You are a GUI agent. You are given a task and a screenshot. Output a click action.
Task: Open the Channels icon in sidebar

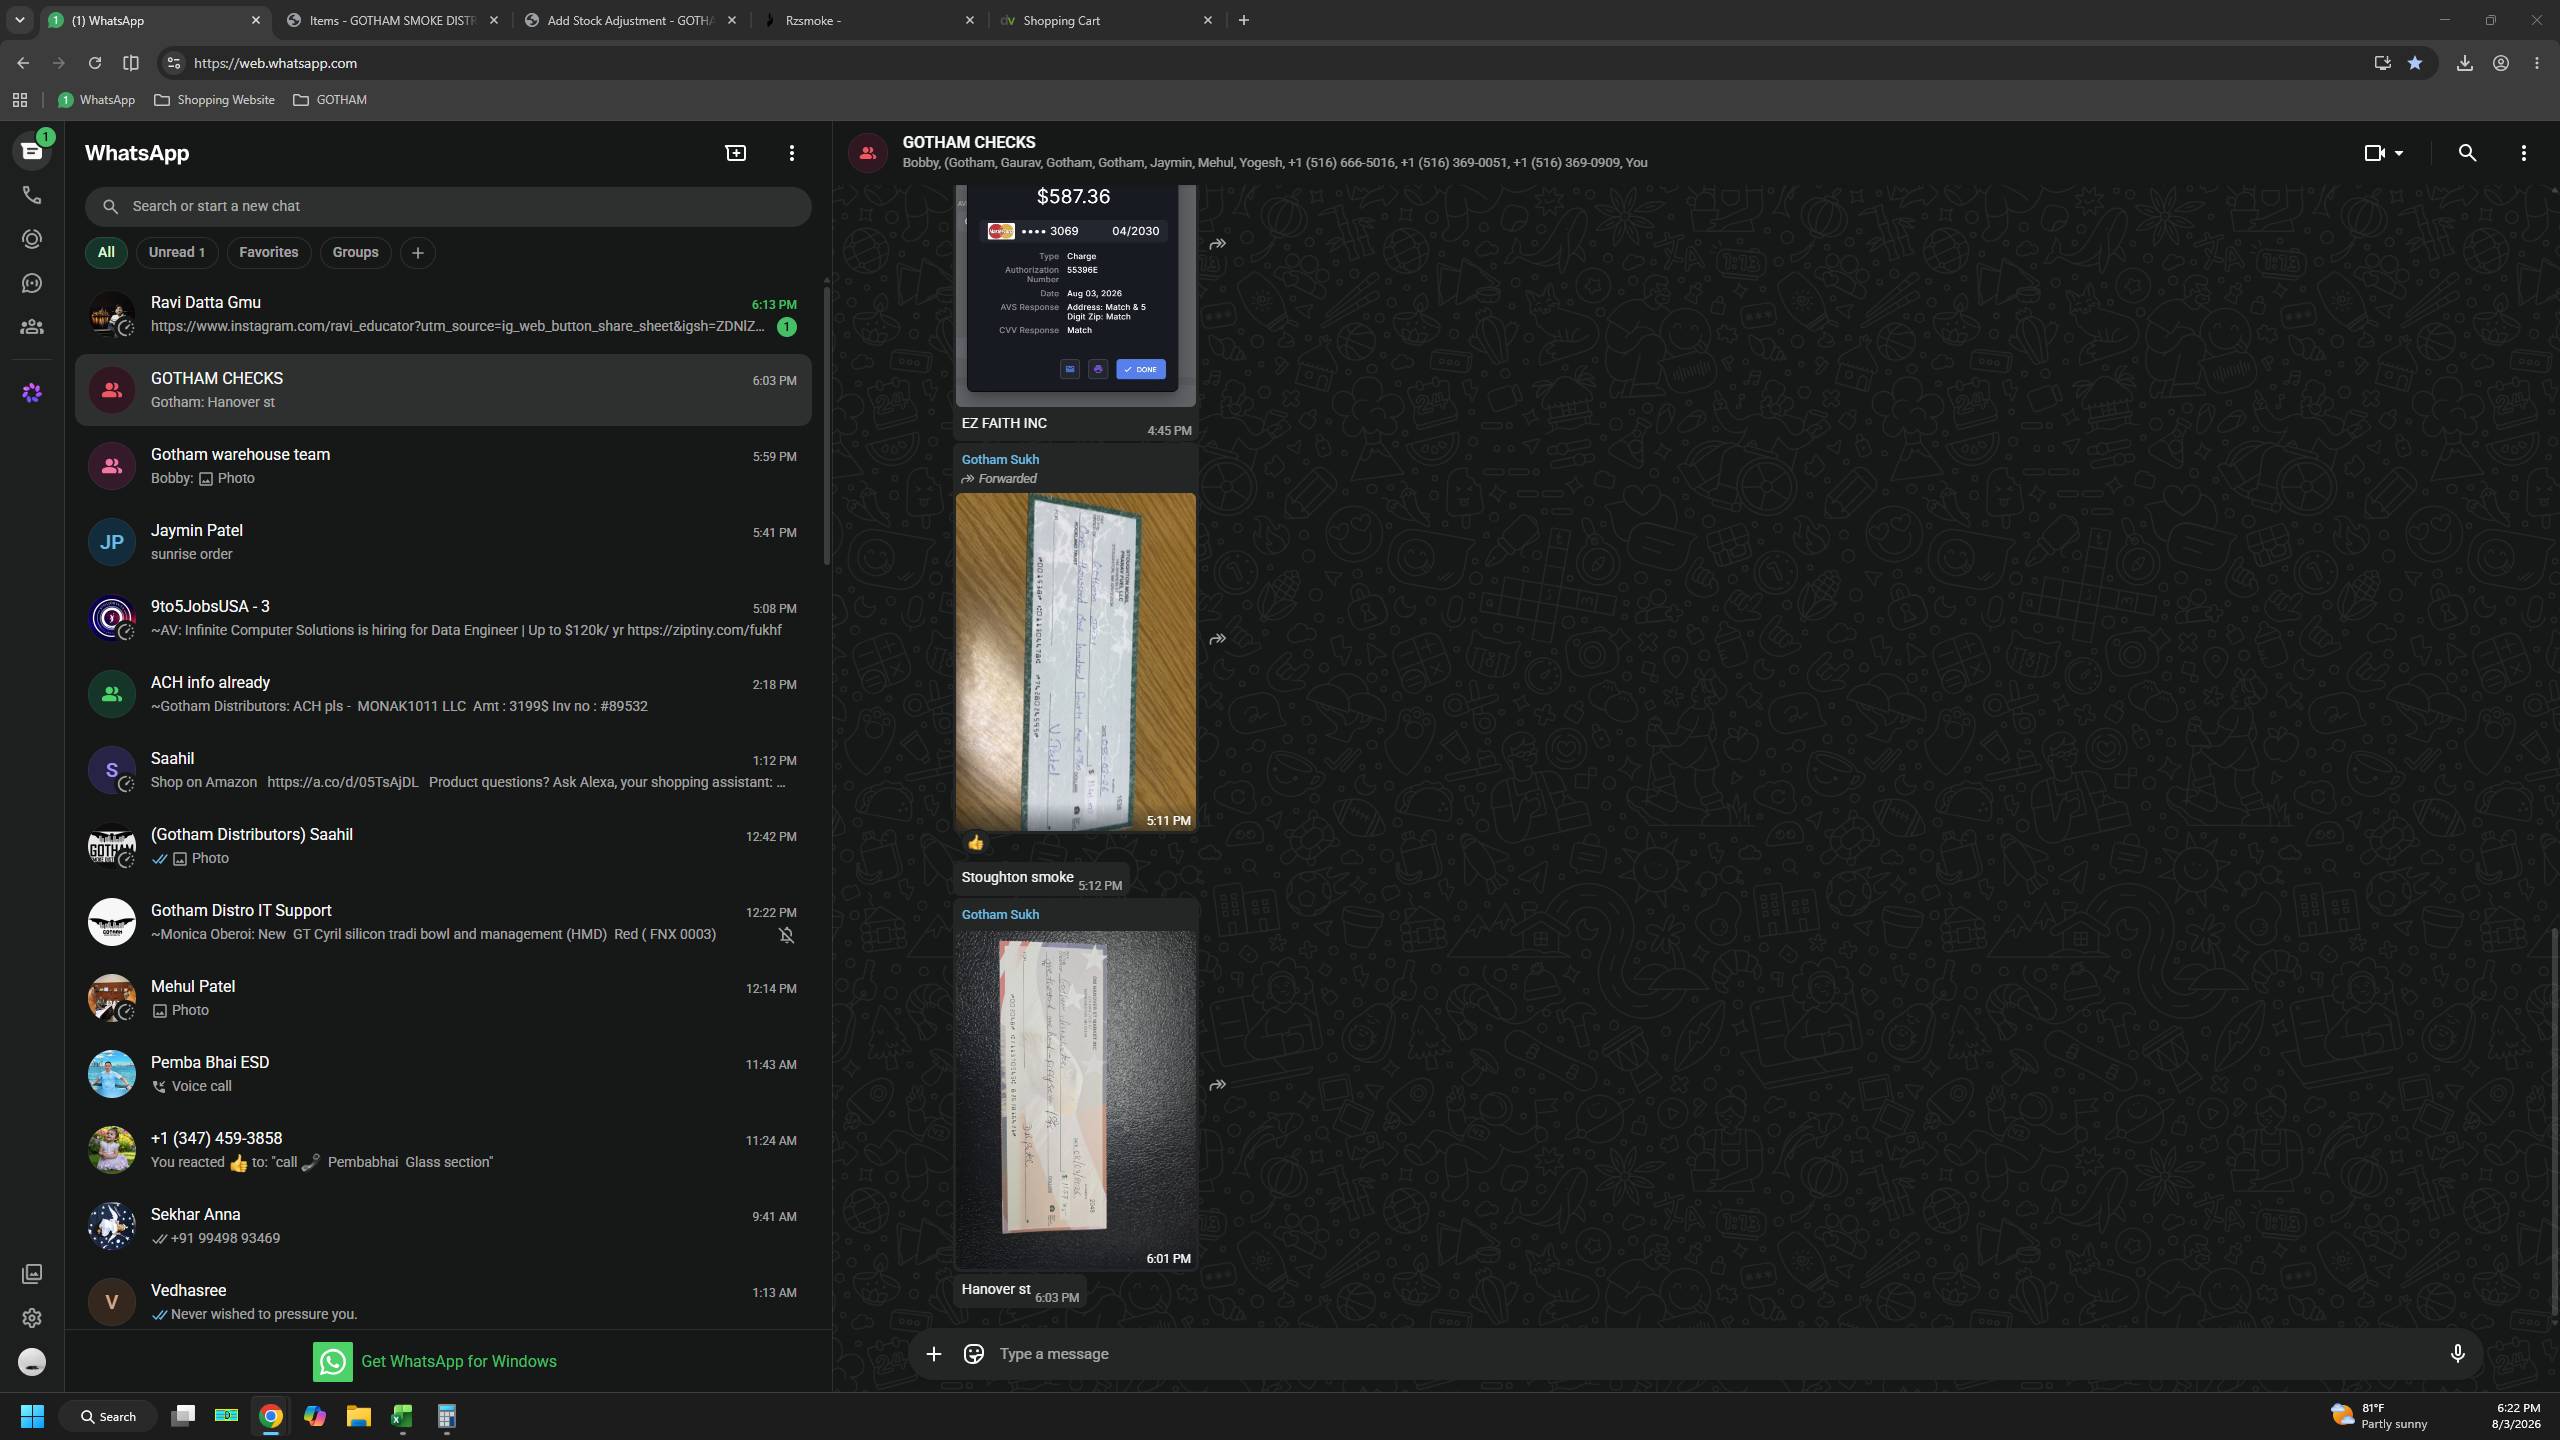32,283
